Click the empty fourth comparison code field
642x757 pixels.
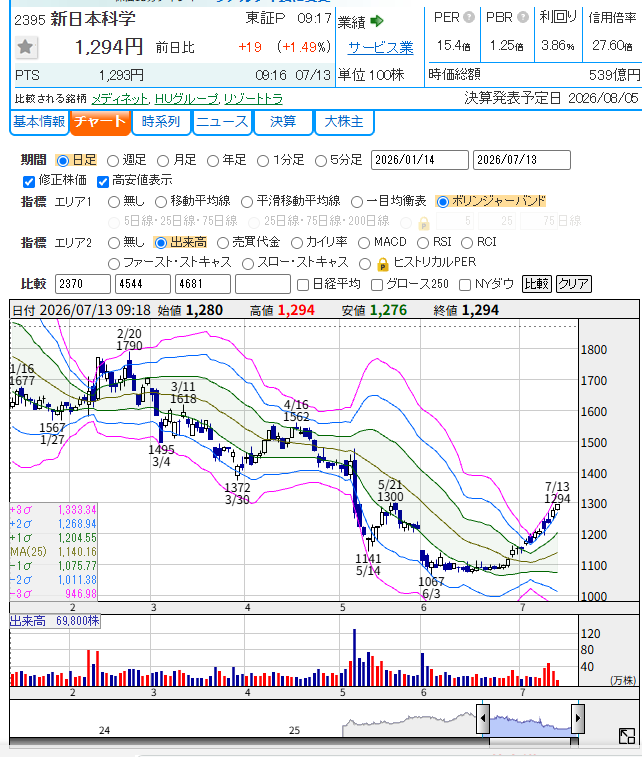pyautogui.click(x=263, y=284)
